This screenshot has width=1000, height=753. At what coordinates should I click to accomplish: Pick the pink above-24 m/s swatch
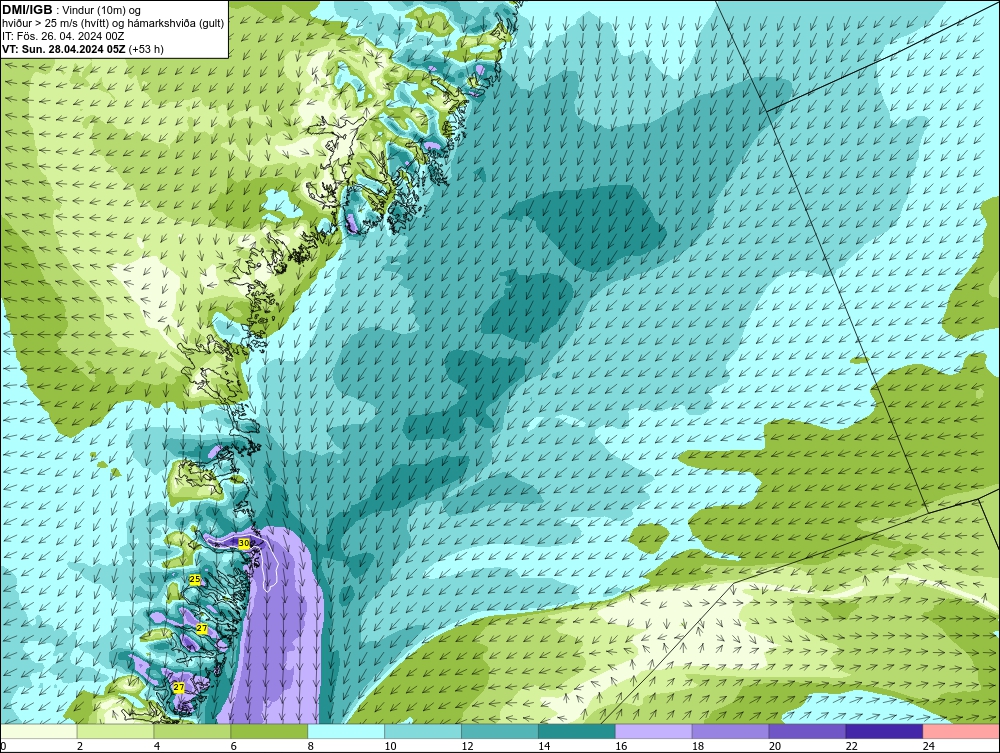pyautogui.click(x=961, y=731)
